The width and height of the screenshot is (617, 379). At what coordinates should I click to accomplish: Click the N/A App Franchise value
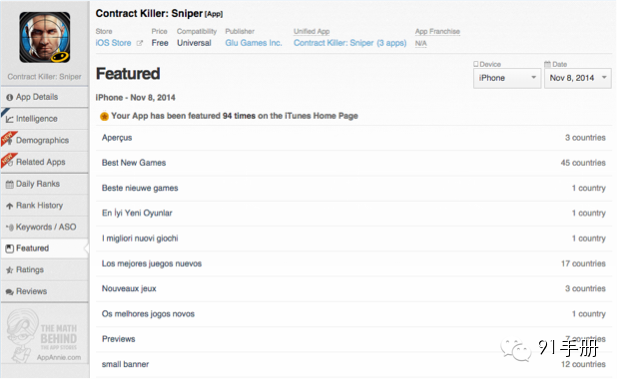coord(421,43)
